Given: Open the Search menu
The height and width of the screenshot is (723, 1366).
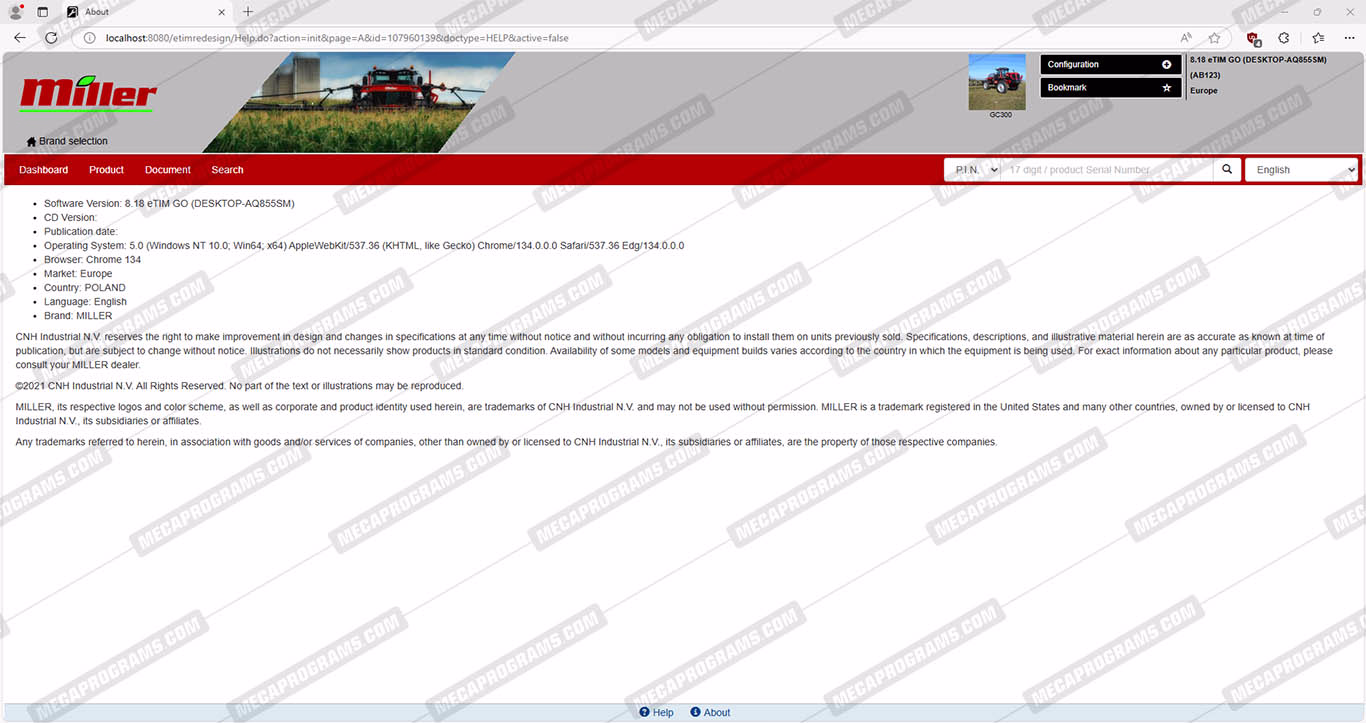Looking at the screenshot, I should point(227,170).
